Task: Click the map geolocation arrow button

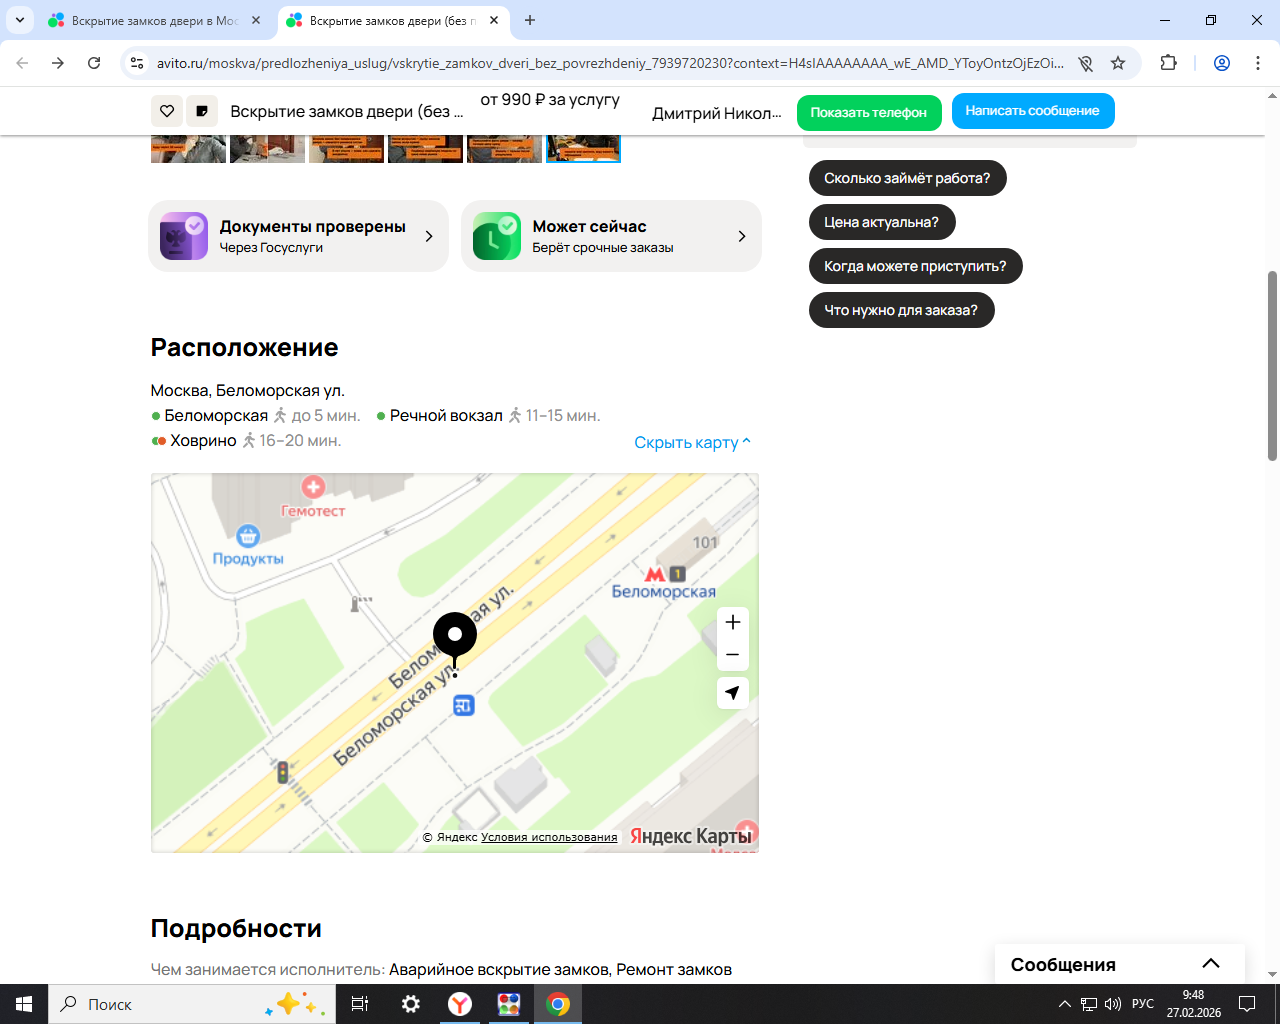Action: pyautogui.click(x=733, y=693)
